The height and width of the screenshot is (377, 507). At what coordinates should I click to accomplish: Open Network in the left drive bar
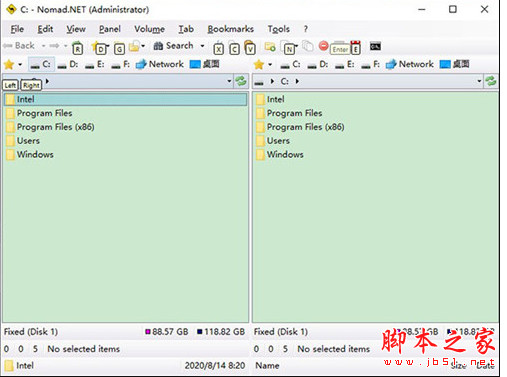[160, 64]
